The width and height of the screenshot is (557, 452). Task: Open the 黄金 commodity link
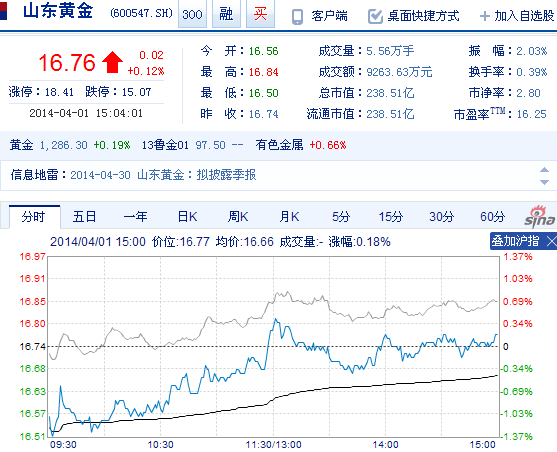[x=21, y=145]
